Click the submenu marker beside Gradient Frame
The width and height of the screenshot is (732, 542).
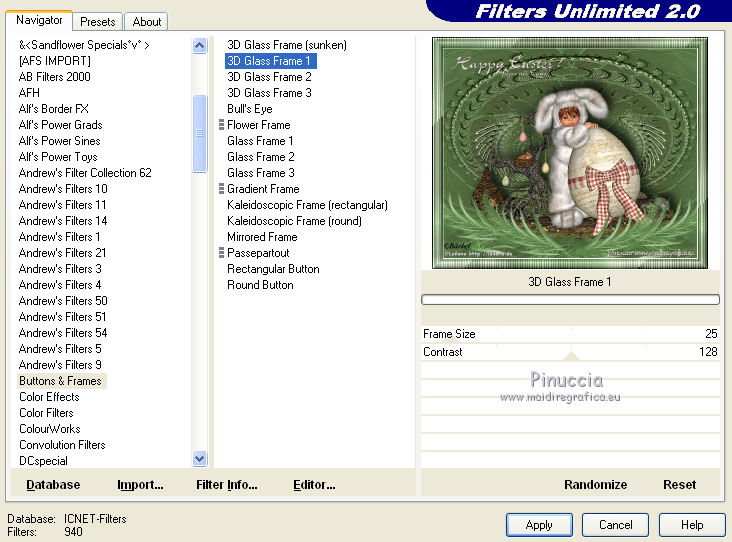click(x=222, y=189)
